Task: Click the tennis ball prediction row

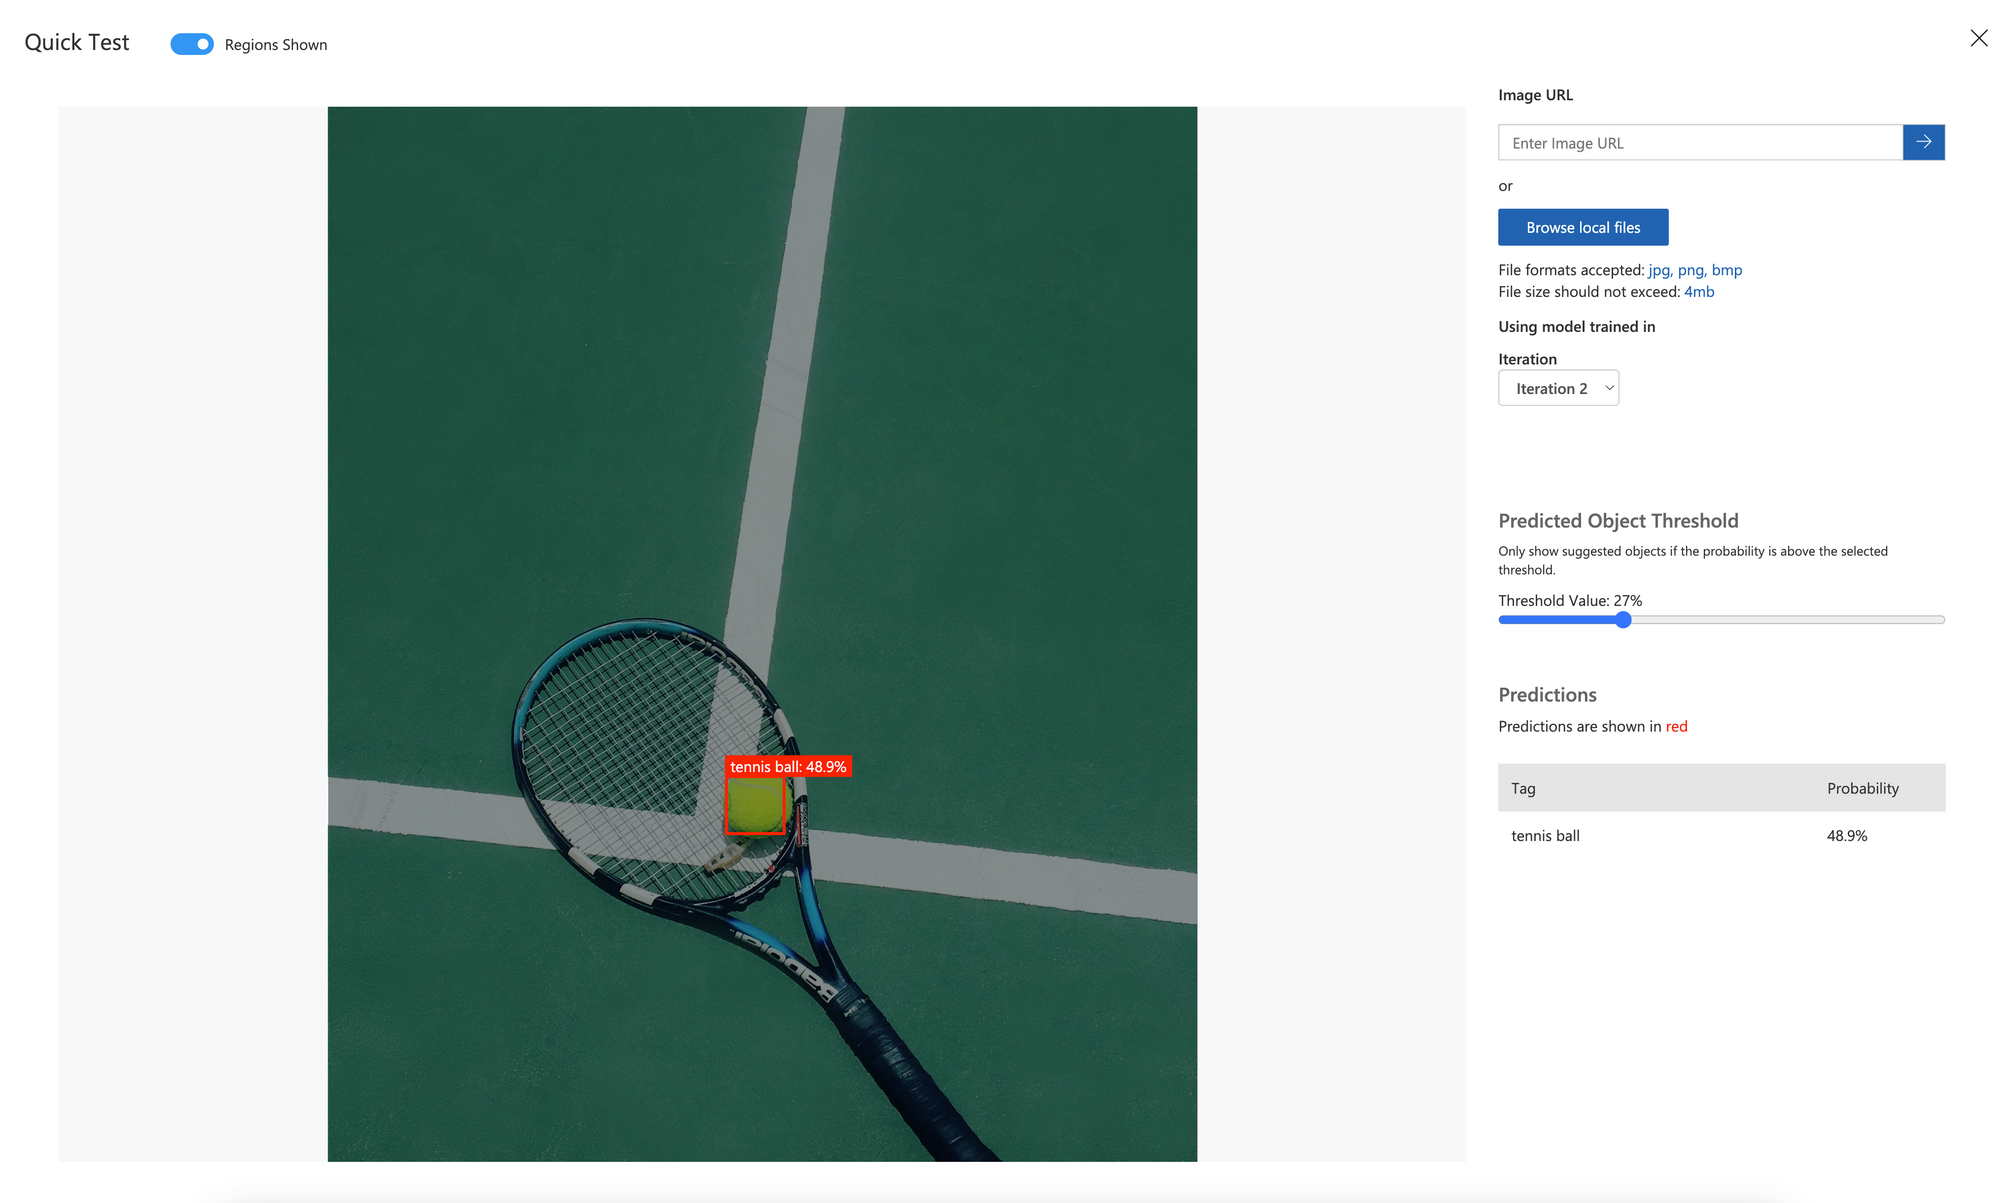Action: pyautogui.click(x=1721, y=834)
